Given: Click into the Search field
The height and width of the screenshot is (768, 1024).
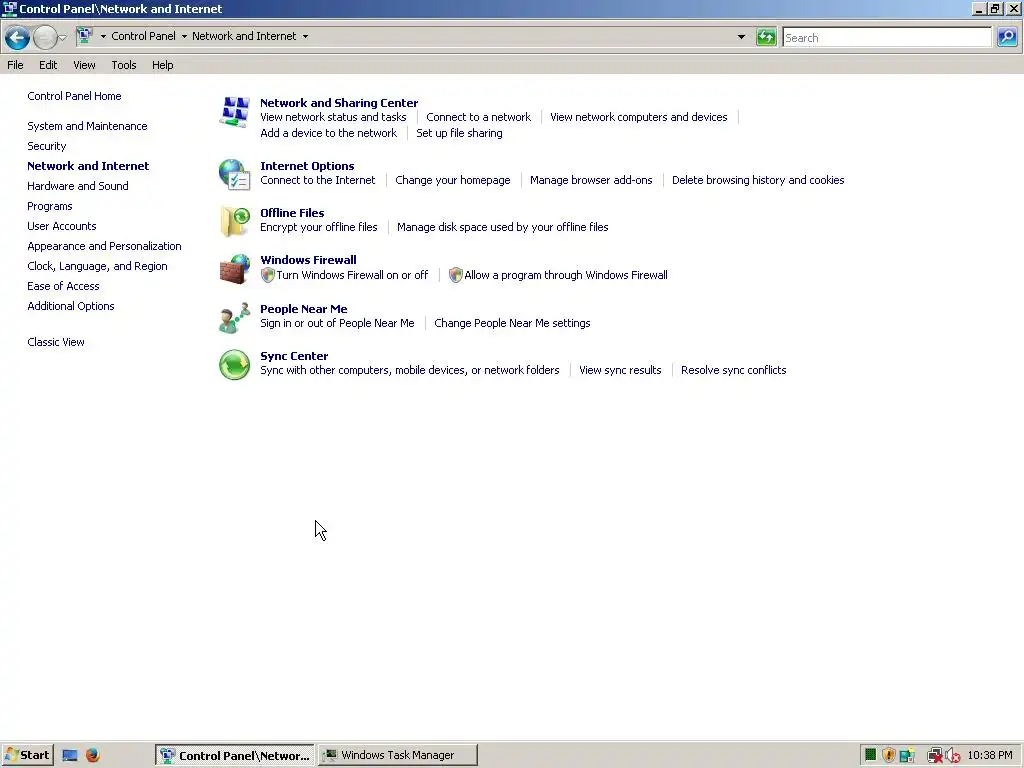Looking at the screenshot, I should point(887,37).
